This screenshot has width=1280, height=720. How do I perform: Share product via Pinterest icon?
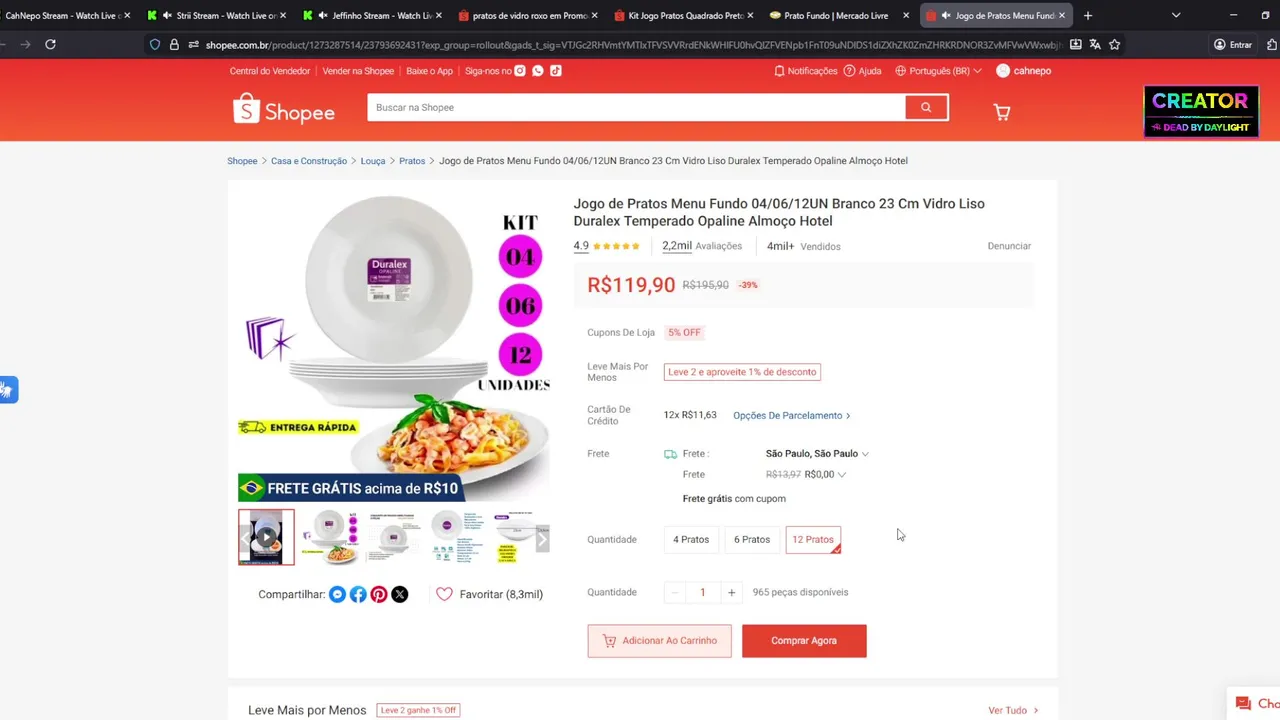379,594
